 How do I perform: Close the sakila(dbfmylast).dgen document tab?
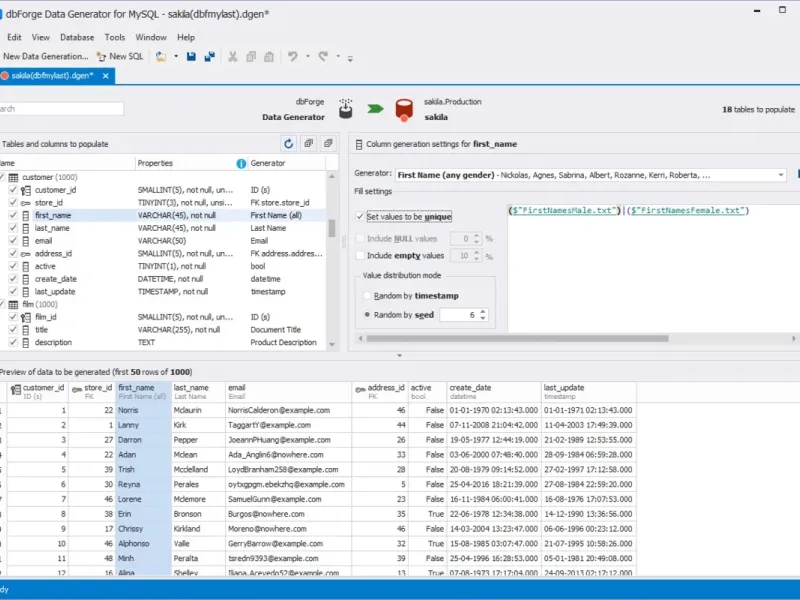pos(107,75)
